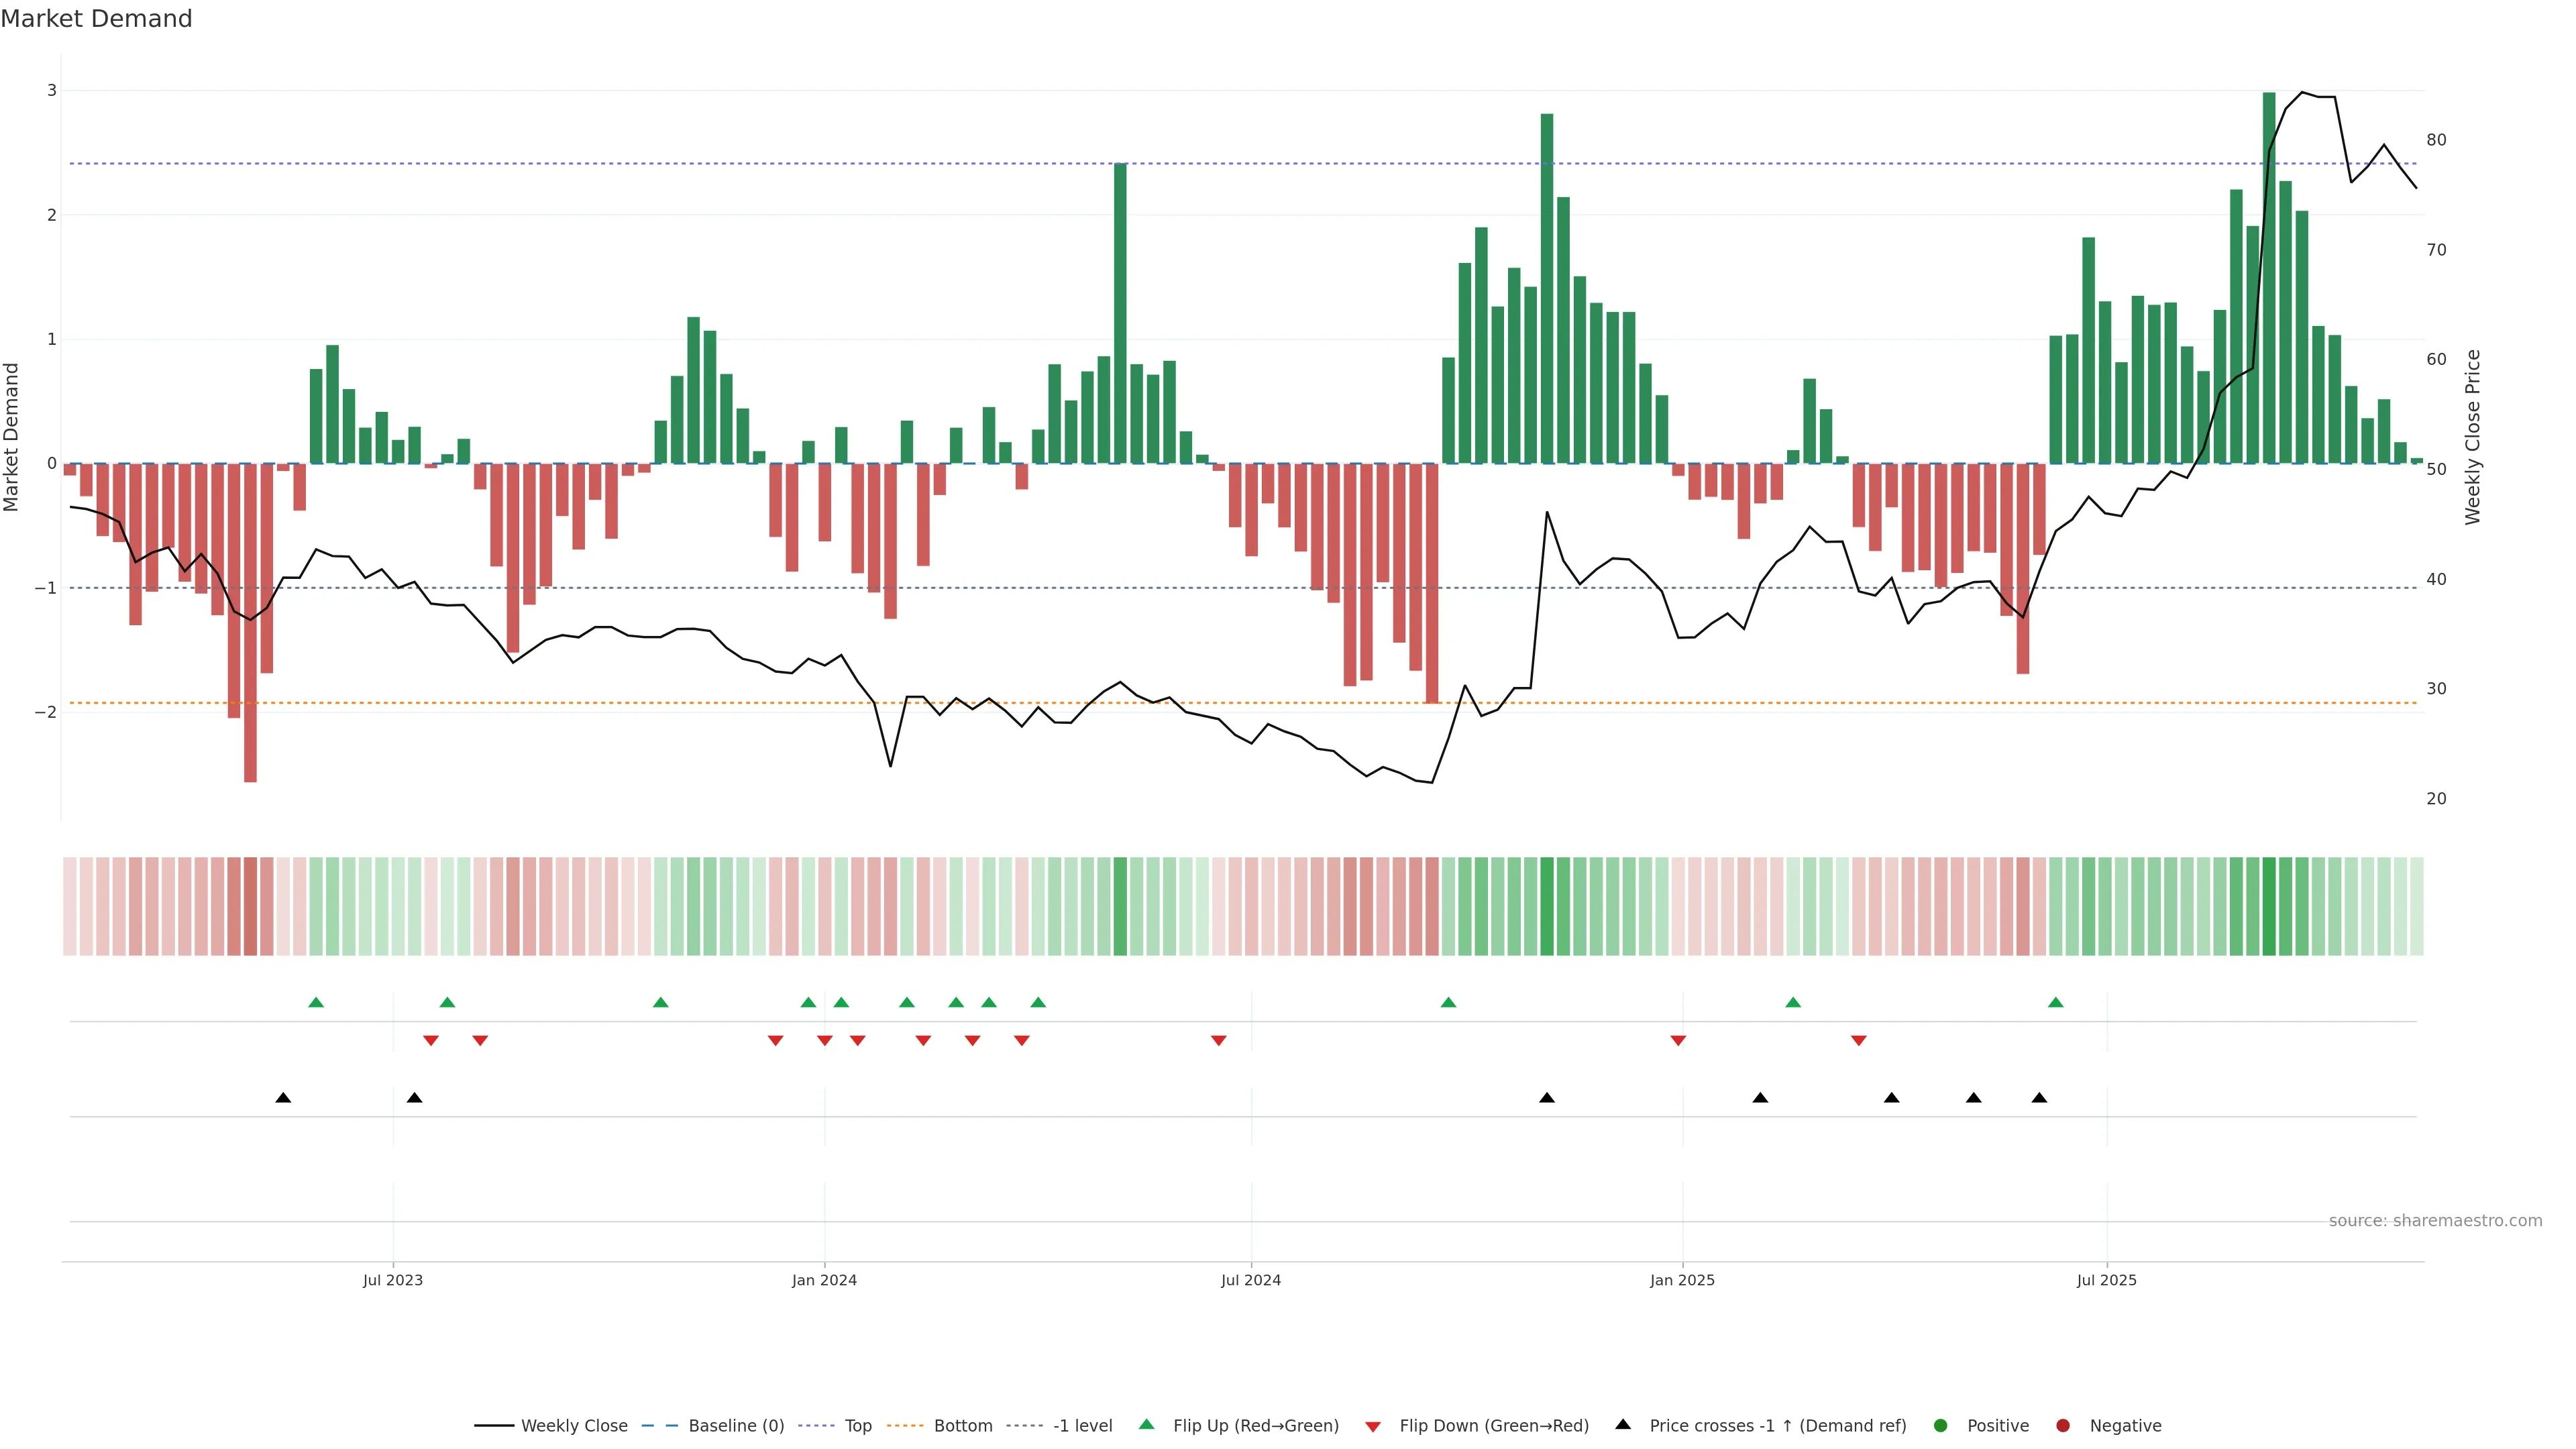
Task: Click the darkest green heatmap cell
Action: [2269, 906]
